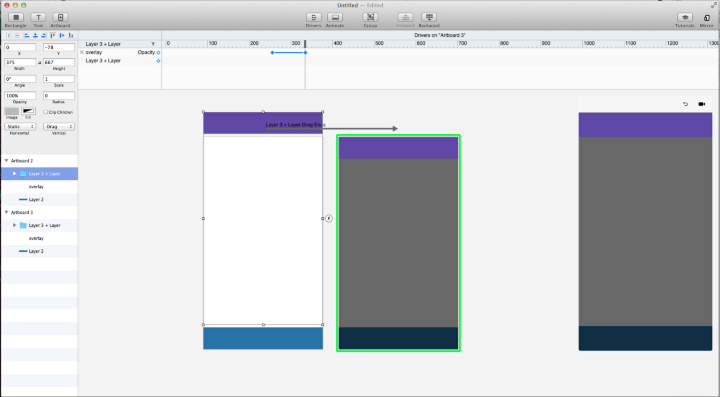
Task: Toggle the Animate view button
Action: [335, 17]
